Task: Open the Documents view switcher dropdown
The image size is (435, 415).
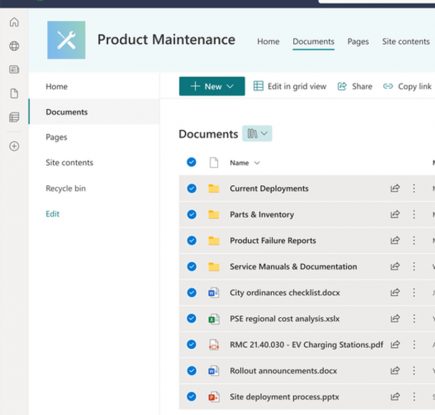Action: (x=257, y=134)
